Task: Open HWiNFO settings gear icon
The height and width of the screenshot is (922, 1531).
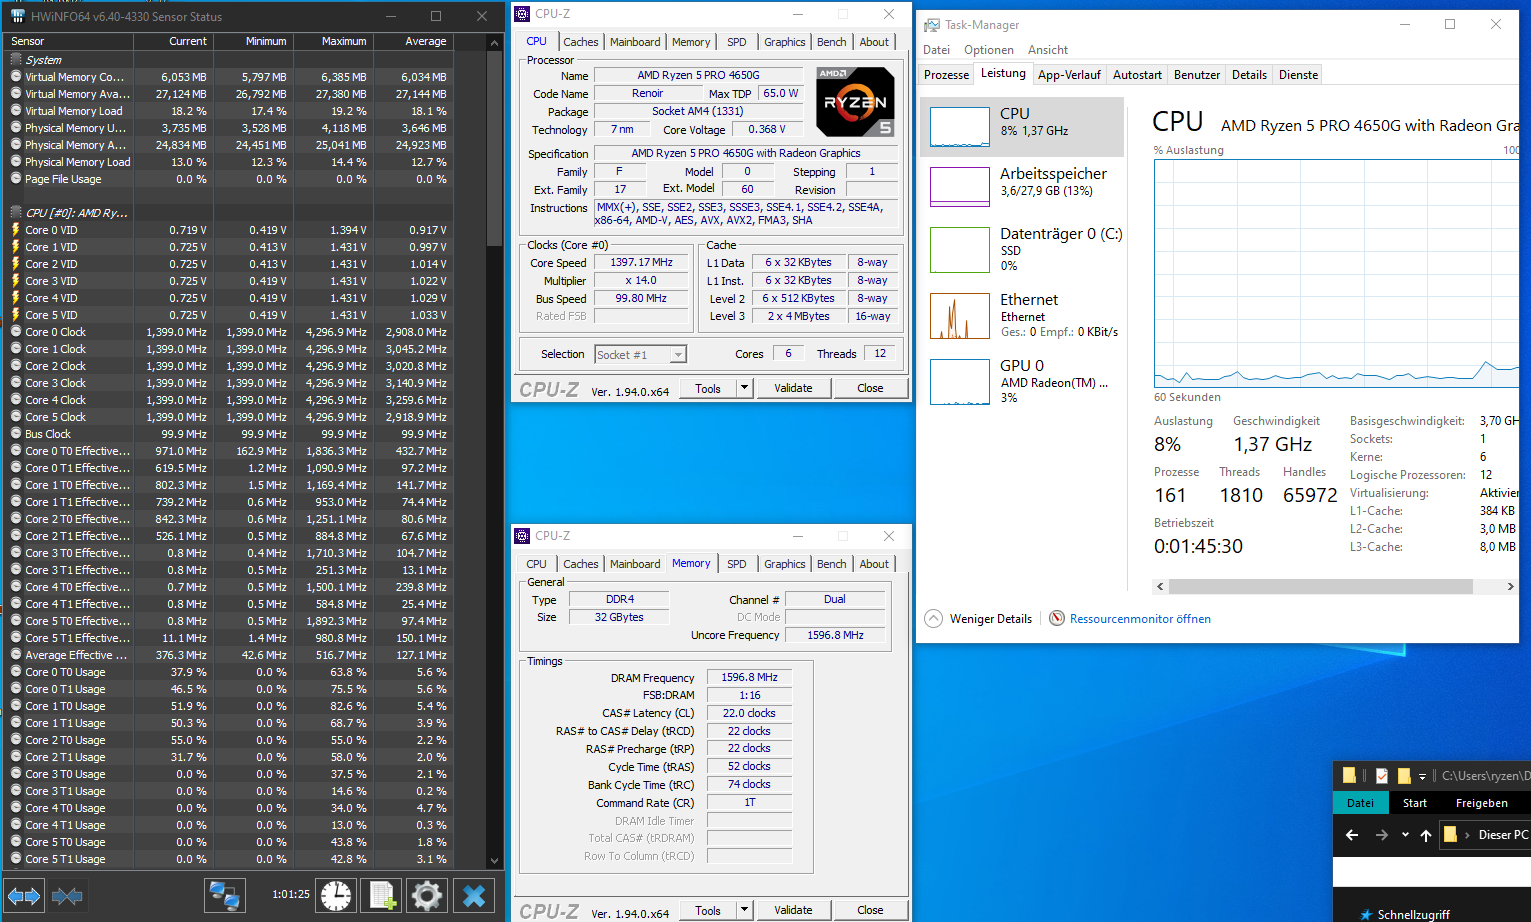Action: point(427,896)
